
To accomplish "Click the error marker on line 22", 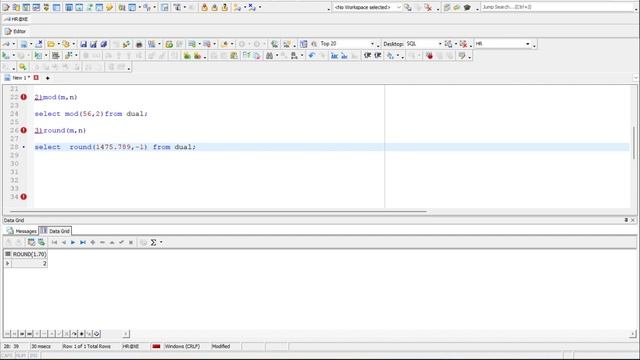I will [24, 97].
